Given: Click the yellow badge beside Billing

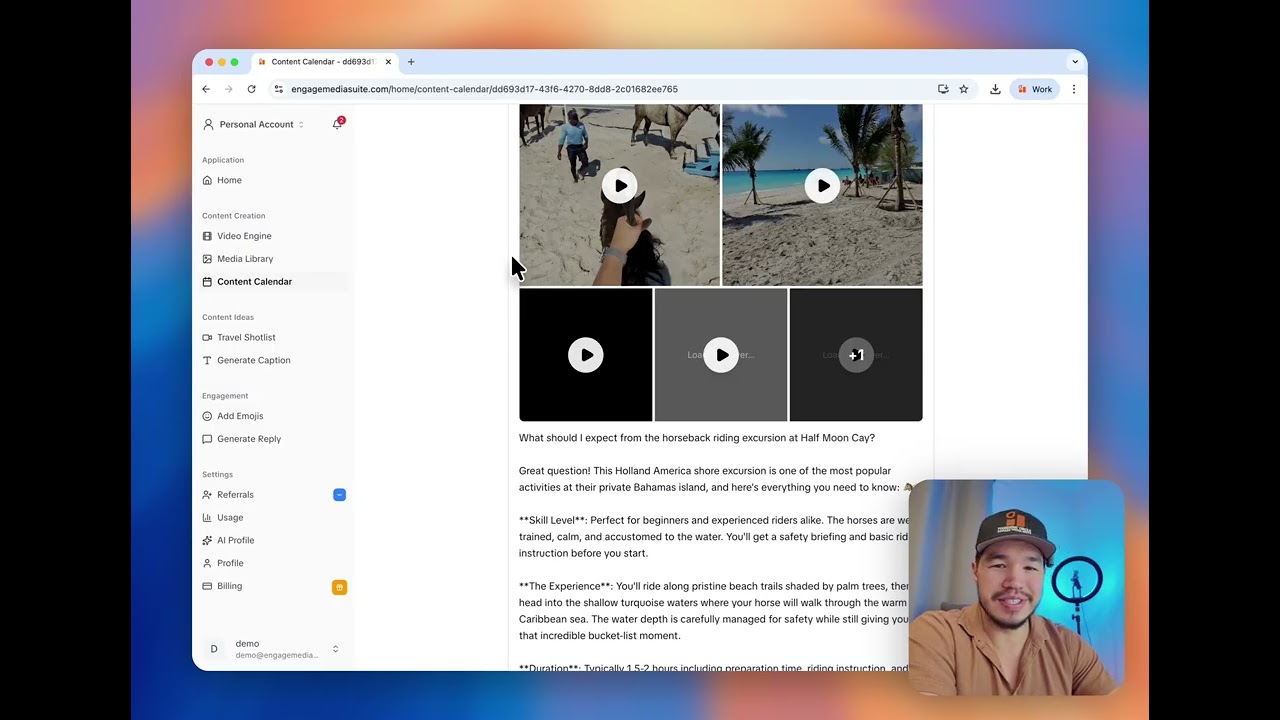Looking at the screenshot, I should pos(339,587).
